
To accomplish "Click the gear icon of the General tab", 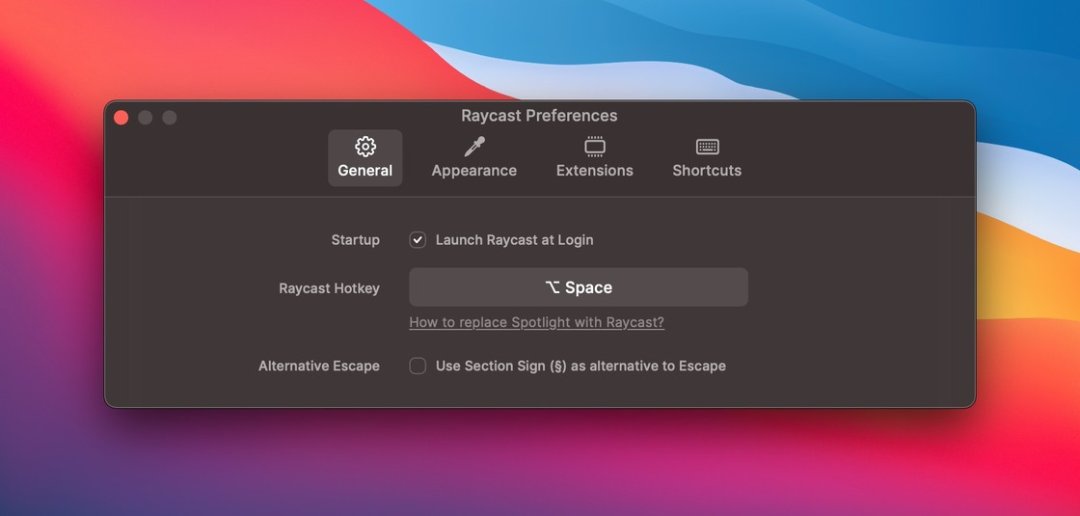I will click(x=365, y=147).
